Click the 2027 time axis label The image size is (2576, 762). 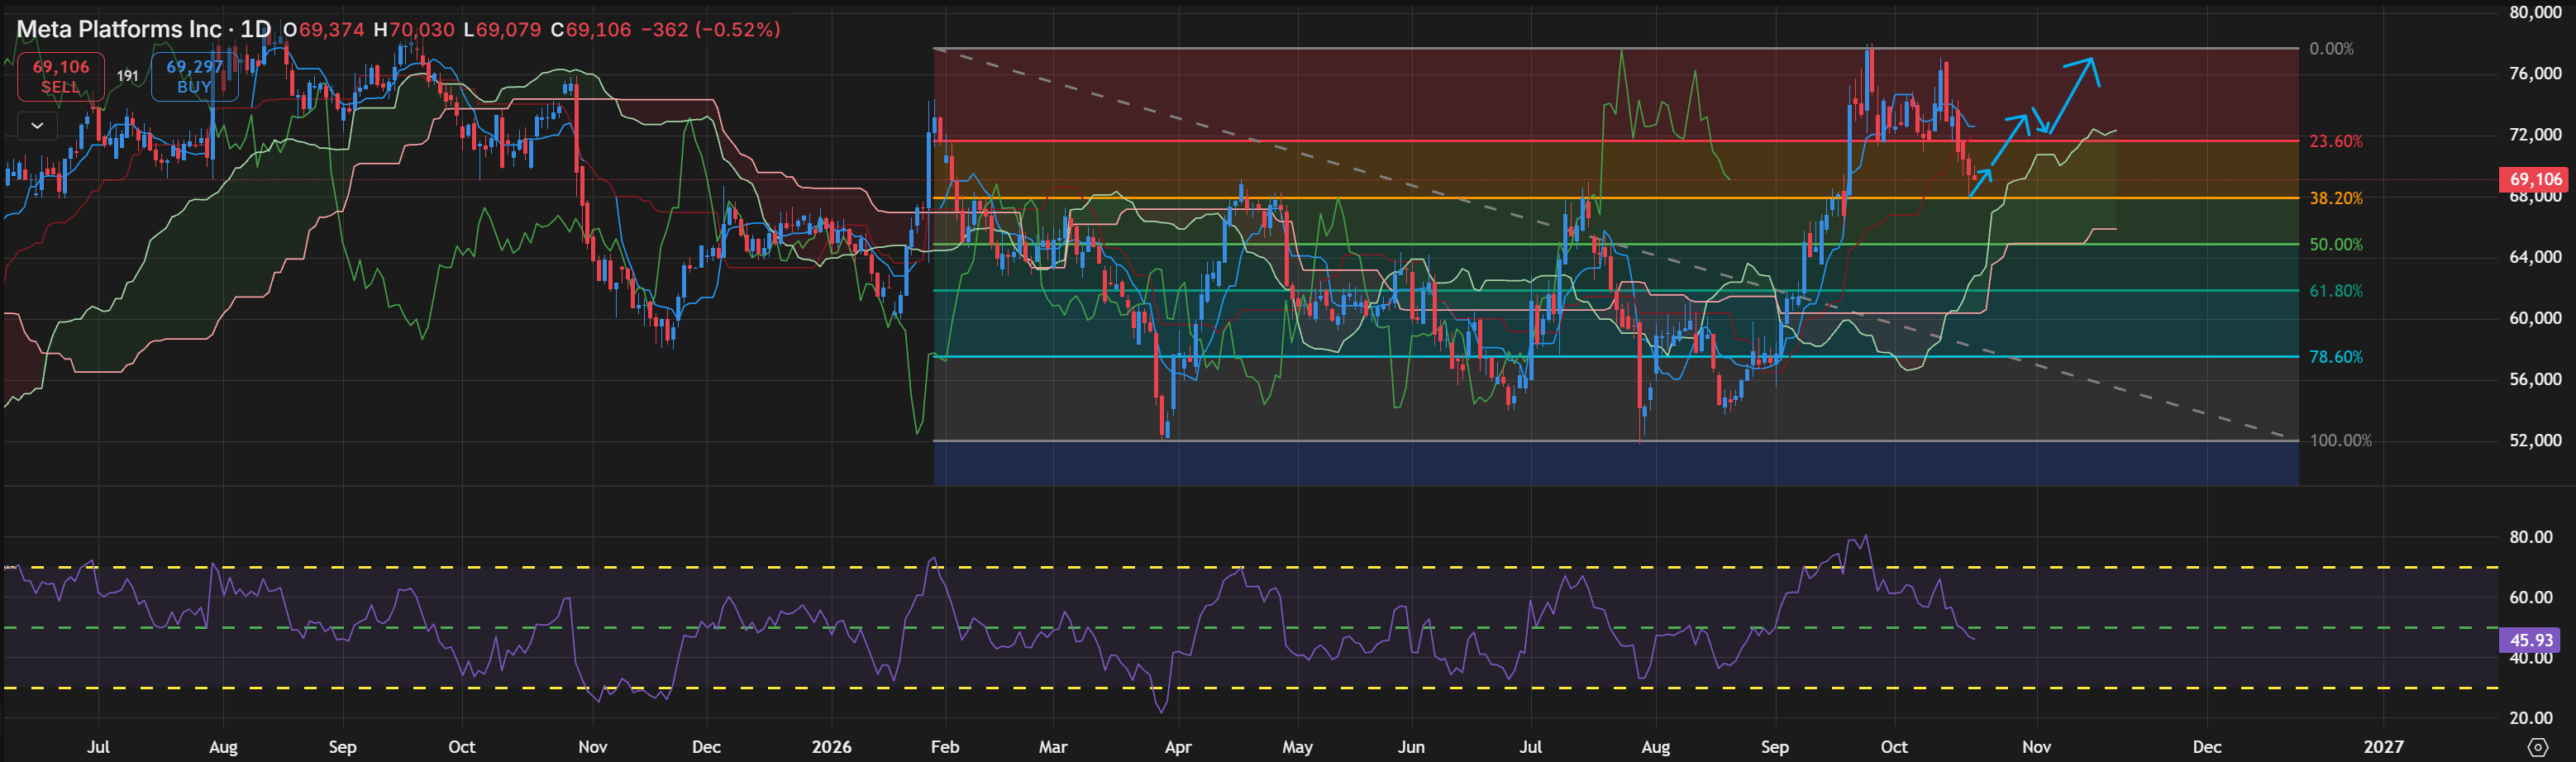click(x=2383, y=747)
